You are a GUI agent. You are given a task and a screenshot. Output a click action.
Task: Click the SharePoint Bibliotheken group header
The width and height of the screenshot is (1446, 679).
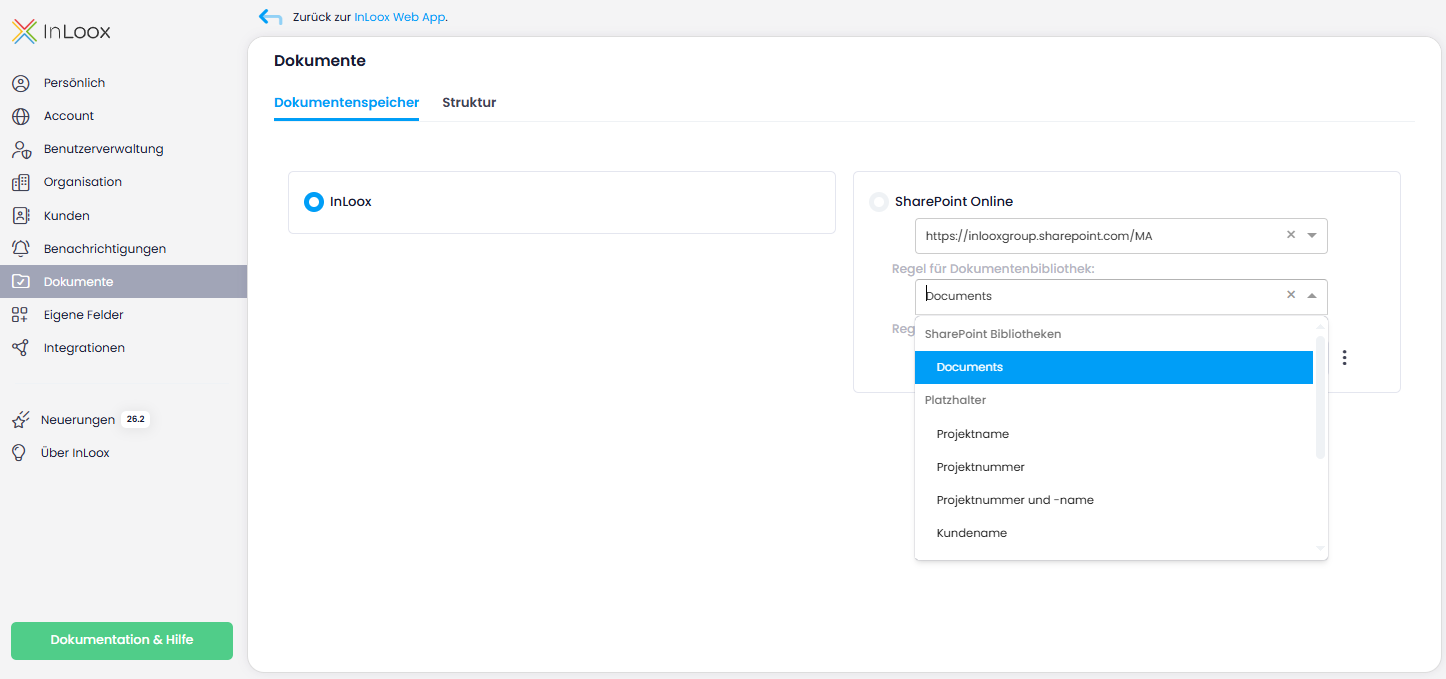pos(993,334)
